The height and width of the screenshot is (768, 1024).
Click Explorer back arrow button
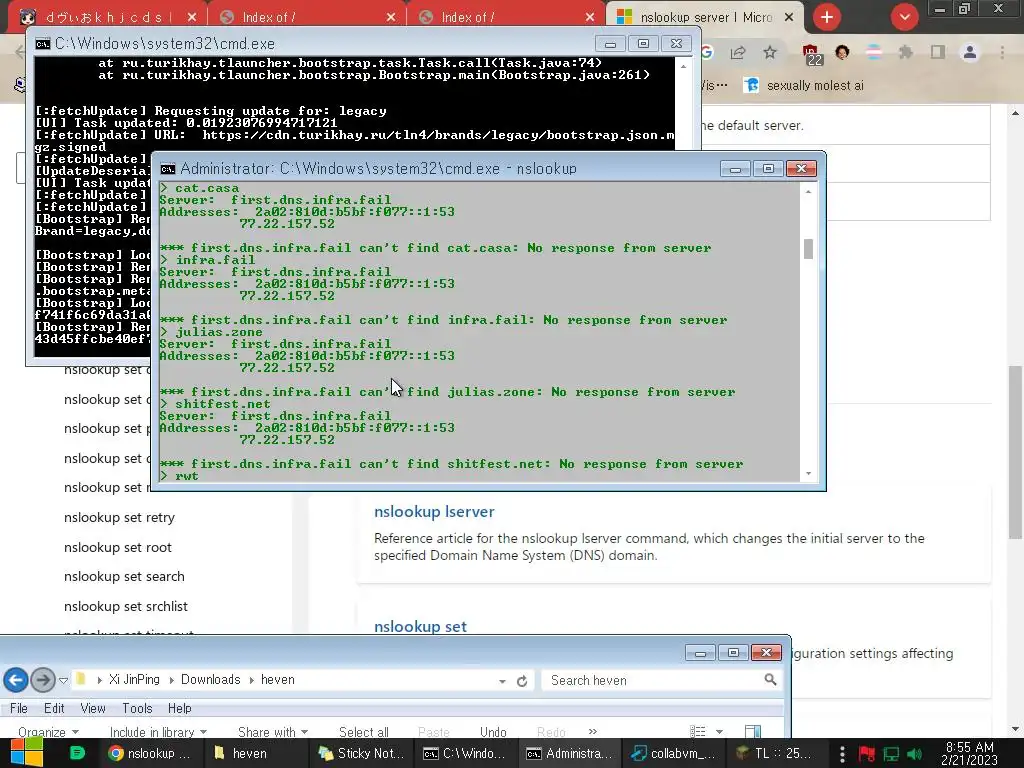16,680
